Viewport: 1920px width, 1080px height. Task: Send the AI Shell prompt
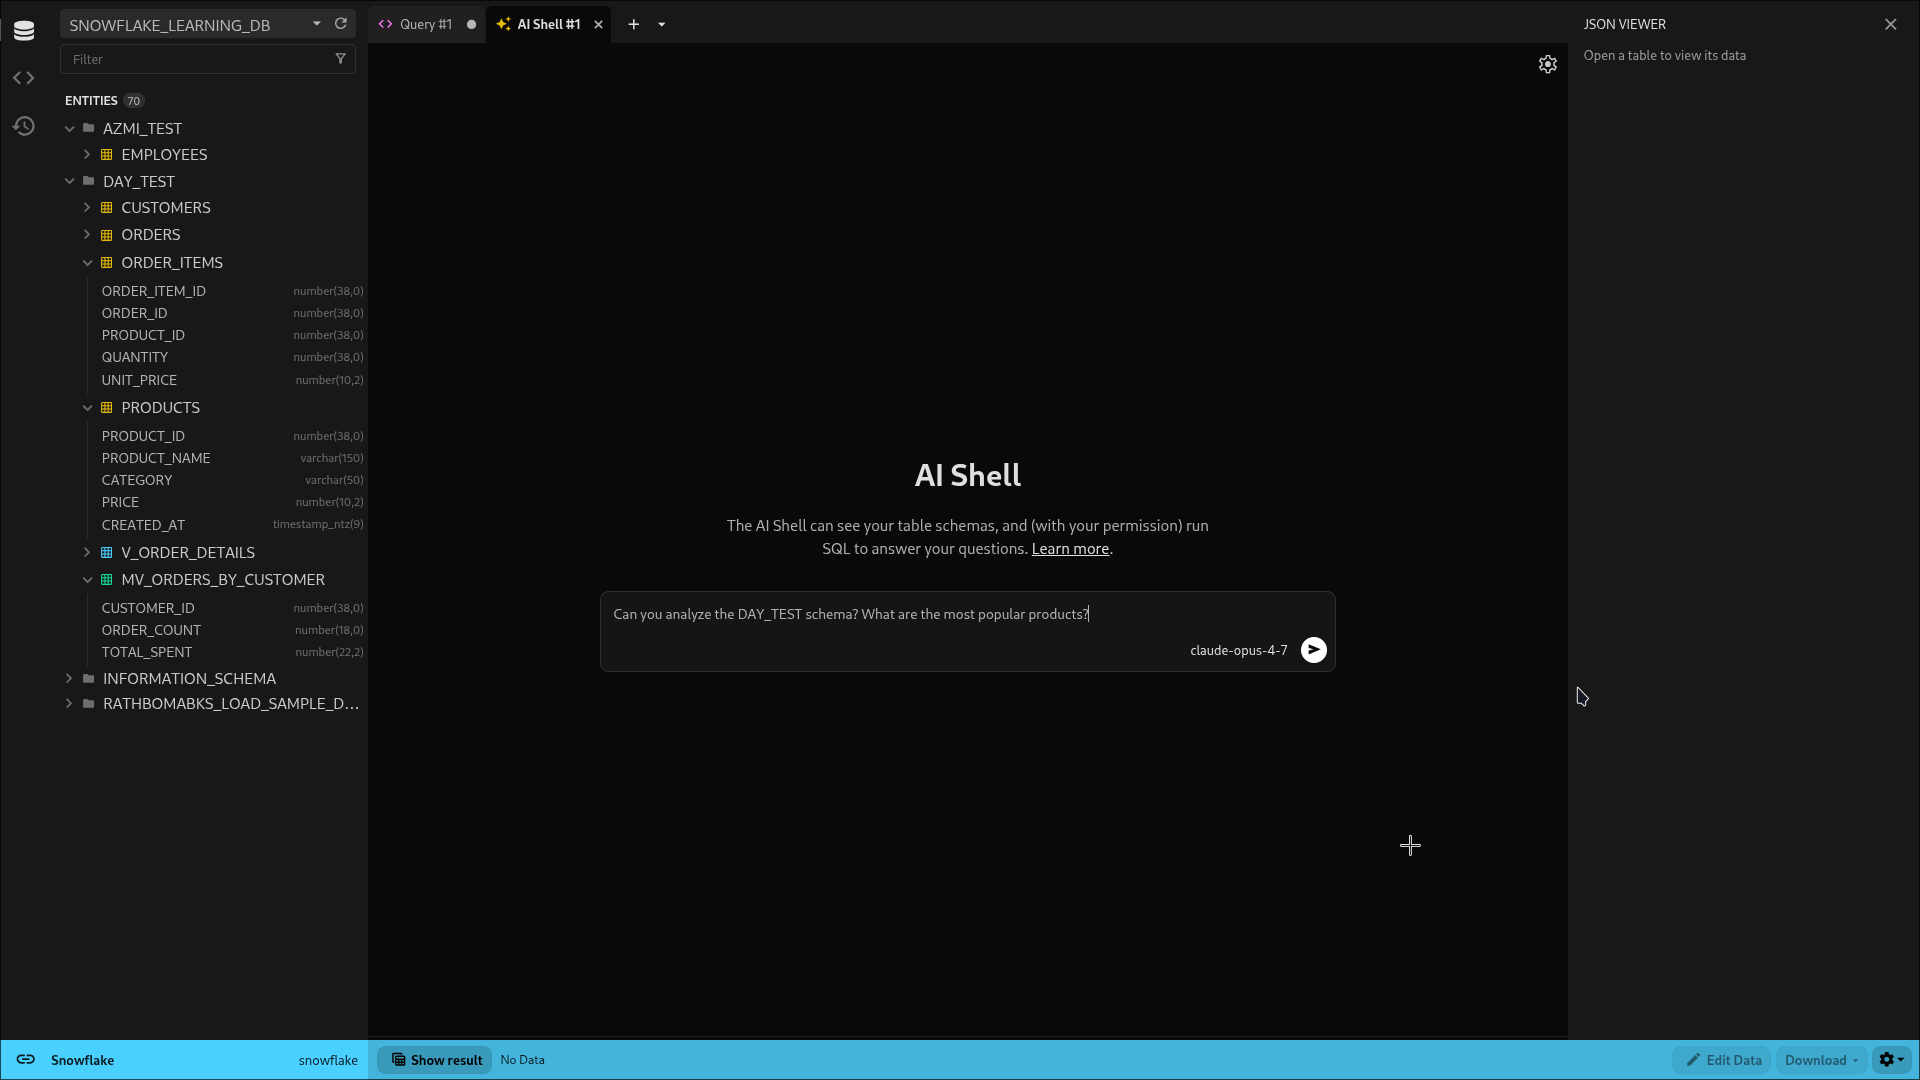(1313, 650)
